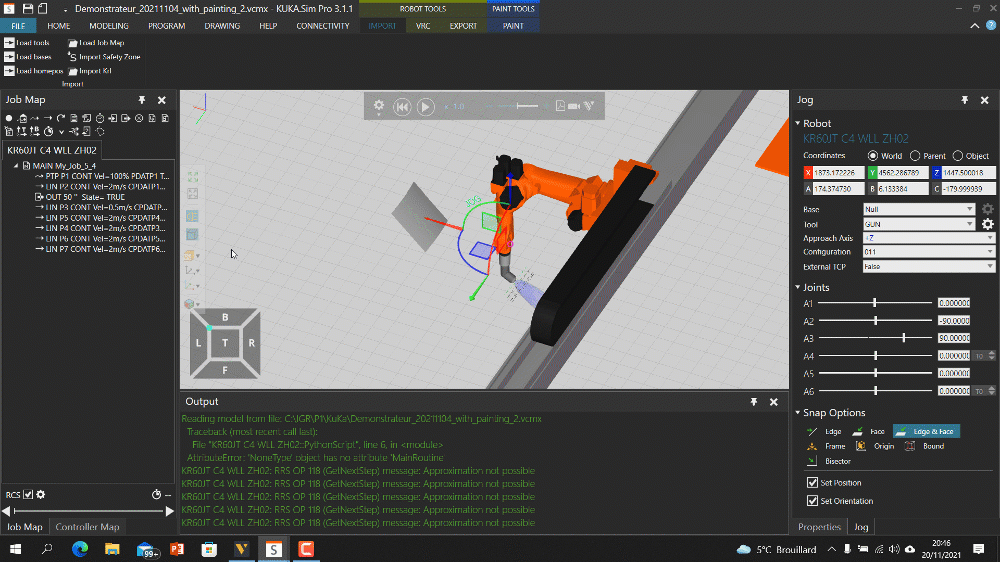Enable Bound snap option

click(925, 446)
